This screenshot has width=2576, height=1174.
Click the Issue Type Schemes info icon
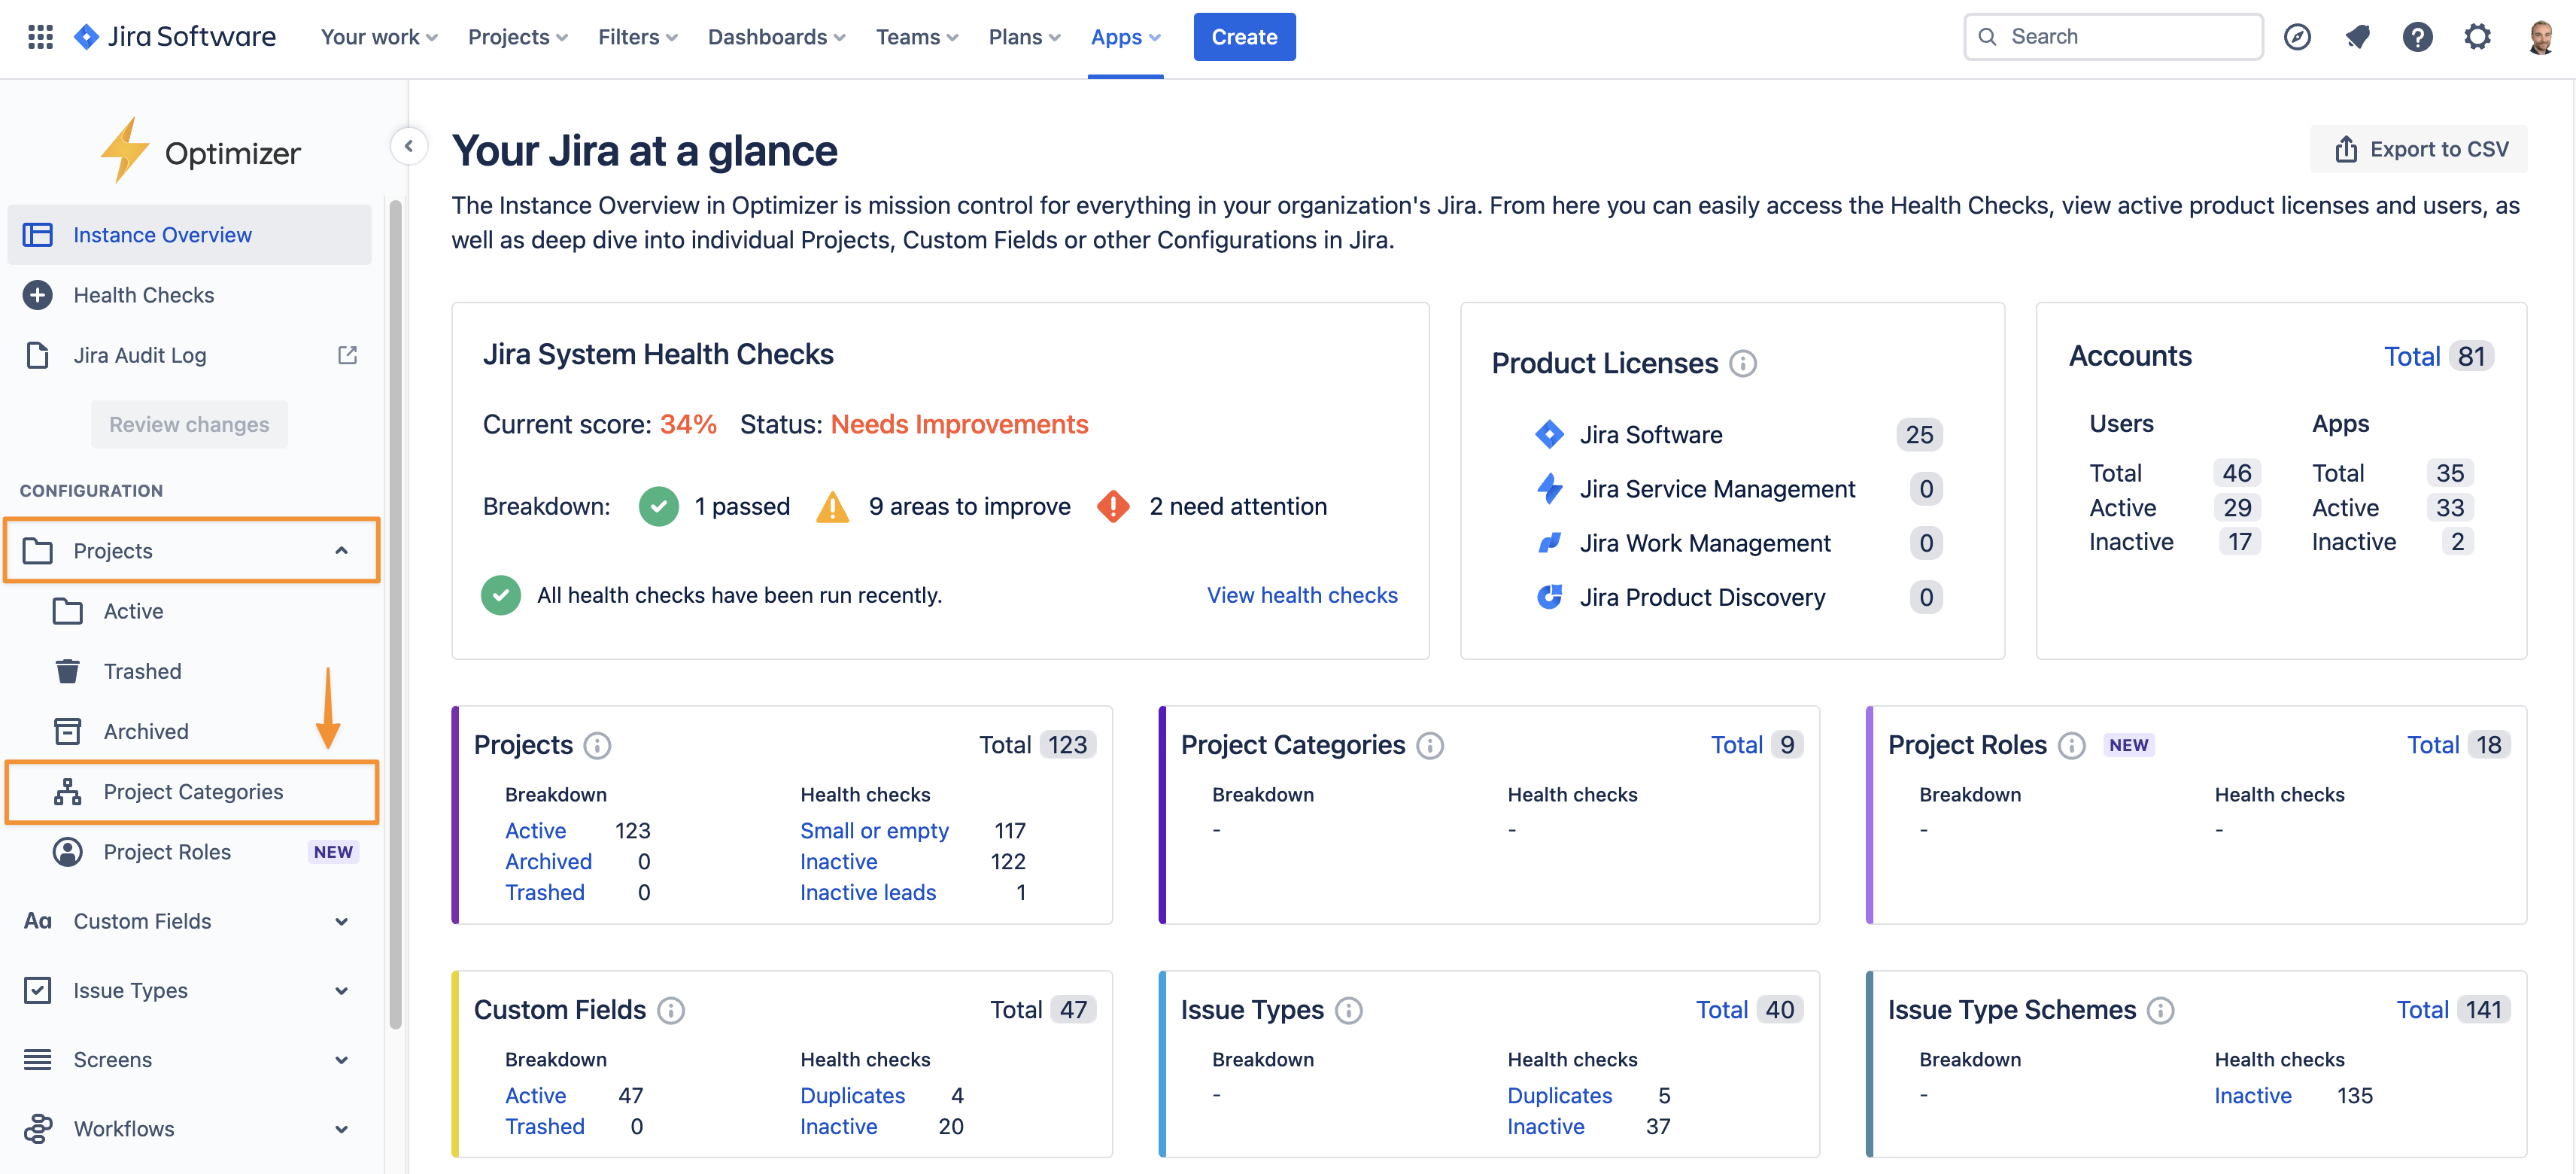[2160, 1010]
